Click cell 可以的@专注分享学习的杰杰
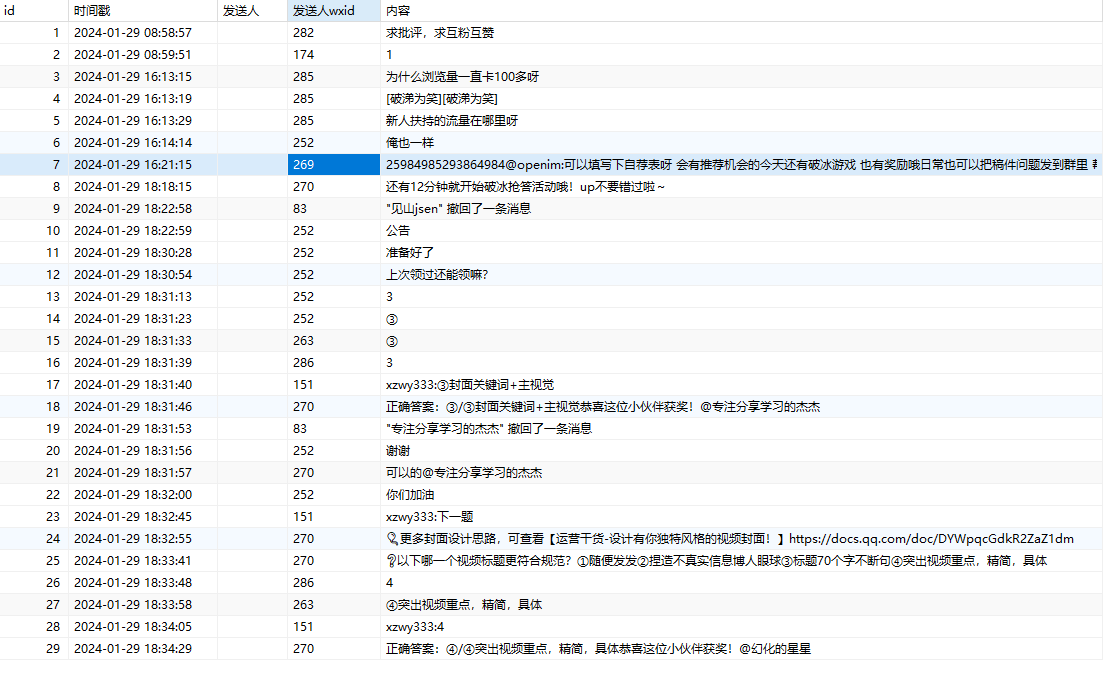The image size is (1107, 675). [741, 472]
